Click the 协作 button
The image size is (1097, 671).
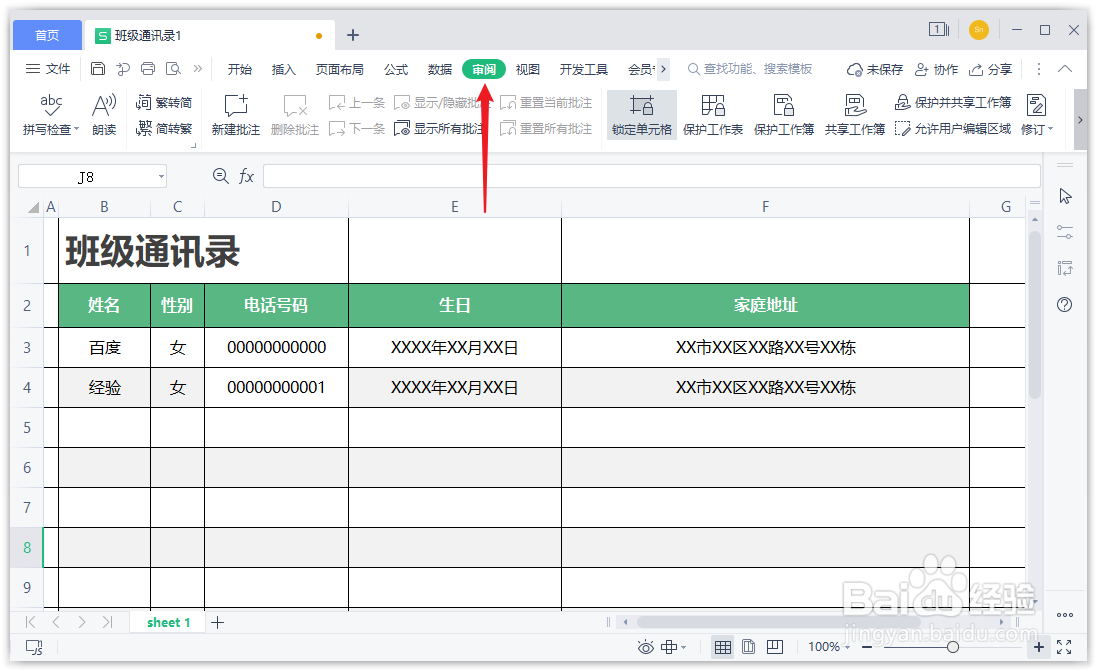click(937, 69)
